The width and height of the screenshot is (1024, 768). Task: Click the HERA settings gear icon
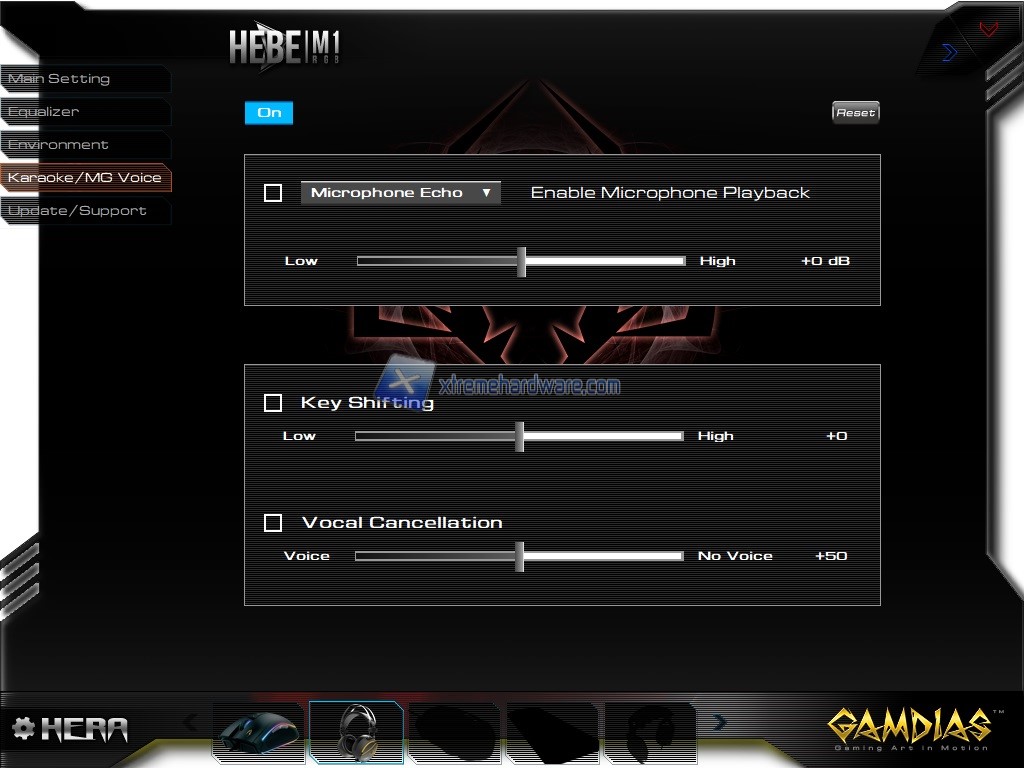tap(23, 729)
